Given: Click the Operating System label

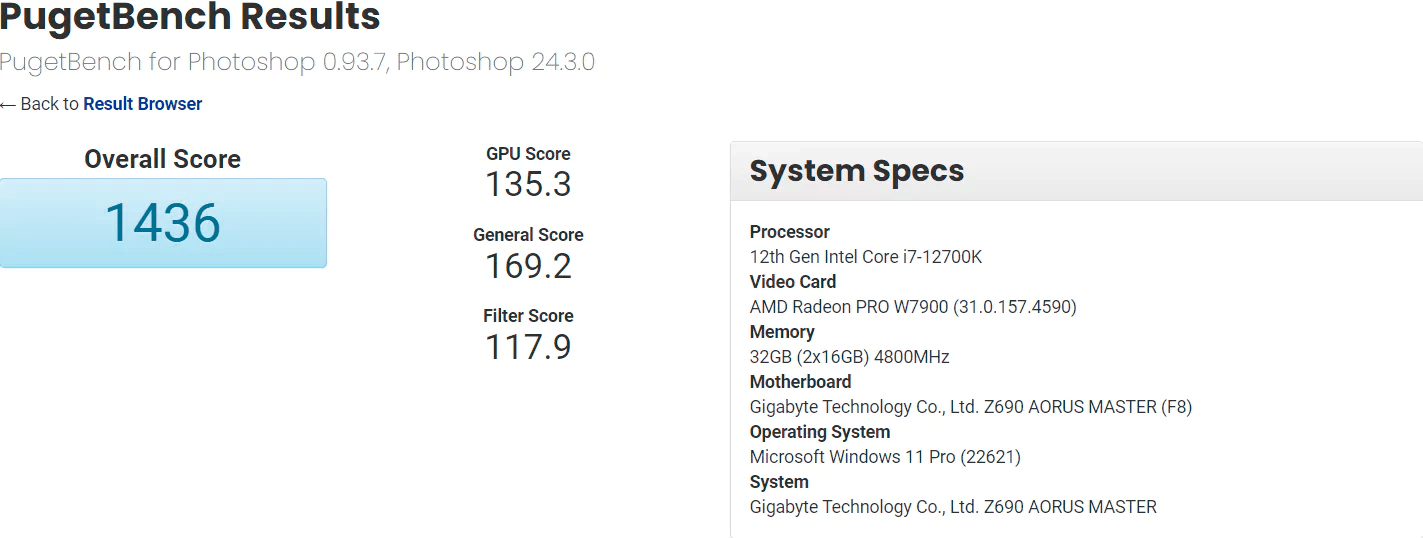Looking at the screenshot, I should click(x=820, y=432).
